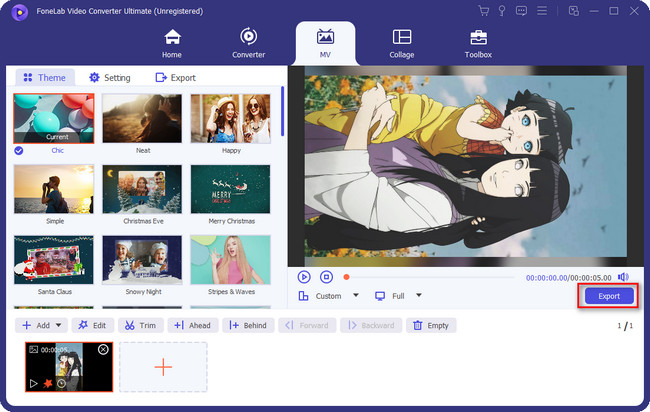The width and height of the screenshot is (650, 412).
Task: Click the time readout 00:00:00.00/00:00:05.00
Action: pyautogui.click(x=568, y=278)
